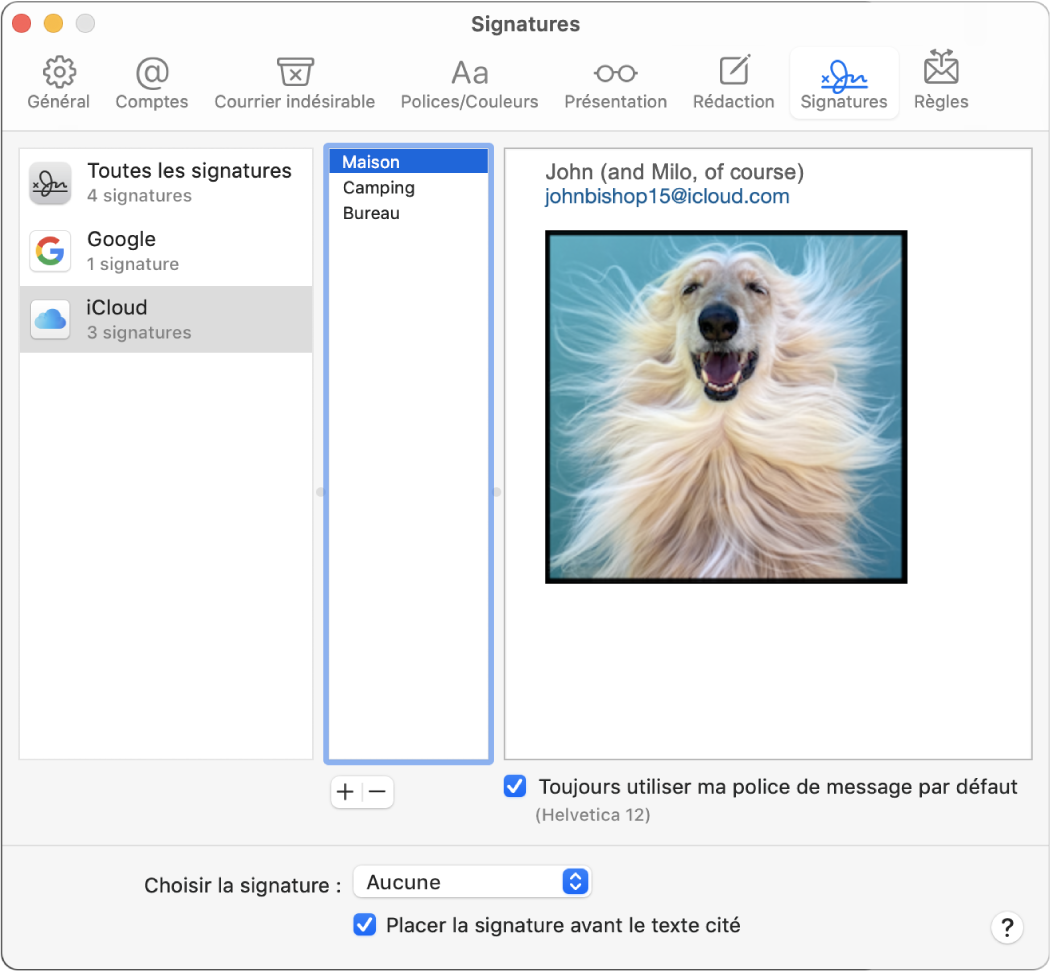Select the Comptes toolbar icon
The image size is (1051, 971).
(151, 82)
